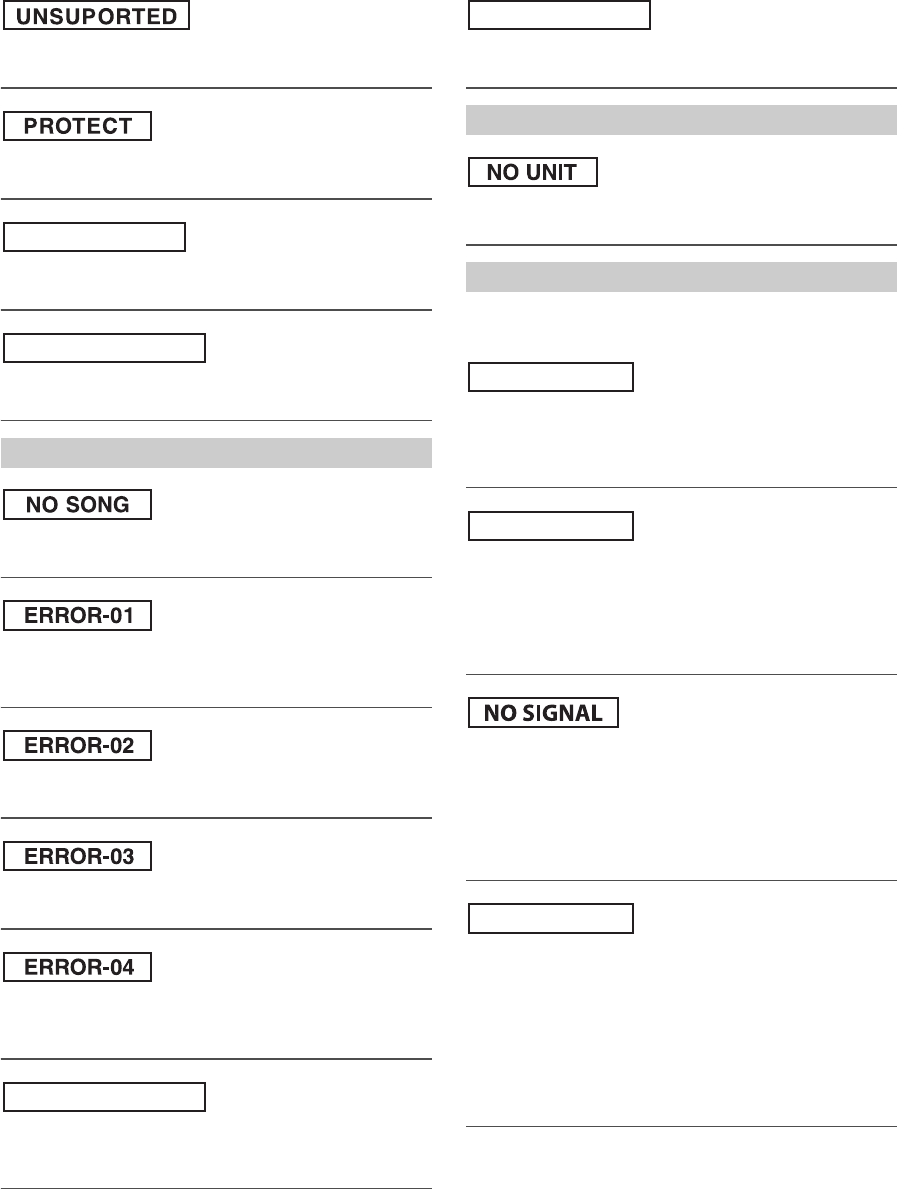897x1190 pixels.
Task: Select the gray header bar beneath NO UNIT
Action: coord(681,277)
